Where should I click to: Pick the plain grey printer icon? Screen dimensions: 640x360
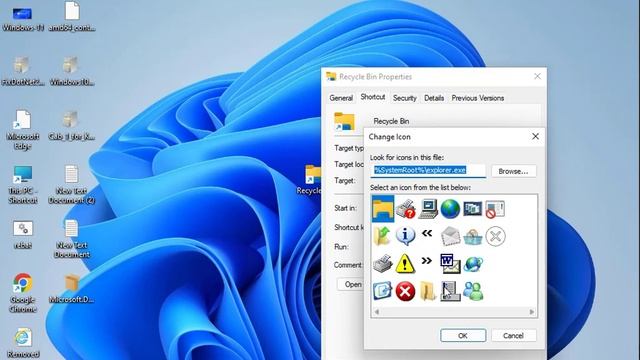pos(382,264)
